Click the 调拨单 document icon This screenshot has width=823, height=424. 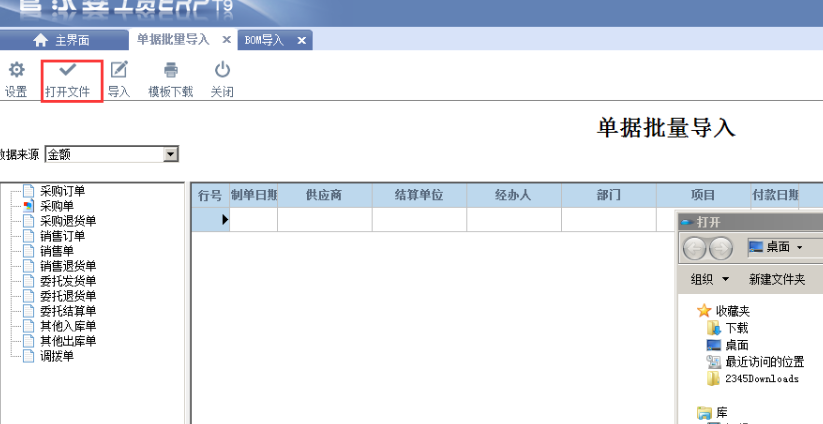29,356
